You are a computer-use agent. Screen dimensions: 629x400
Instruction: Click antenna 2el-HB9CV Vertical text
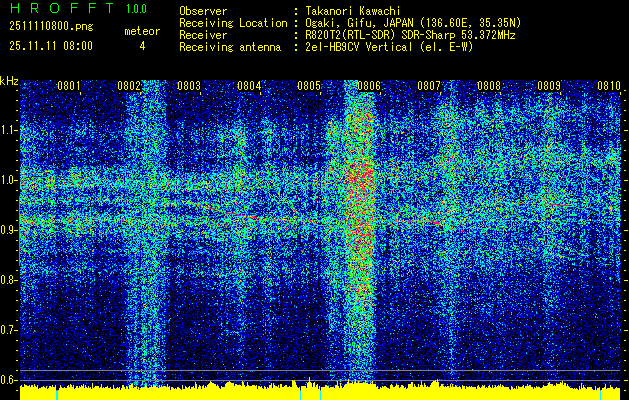tap(389, 47)
